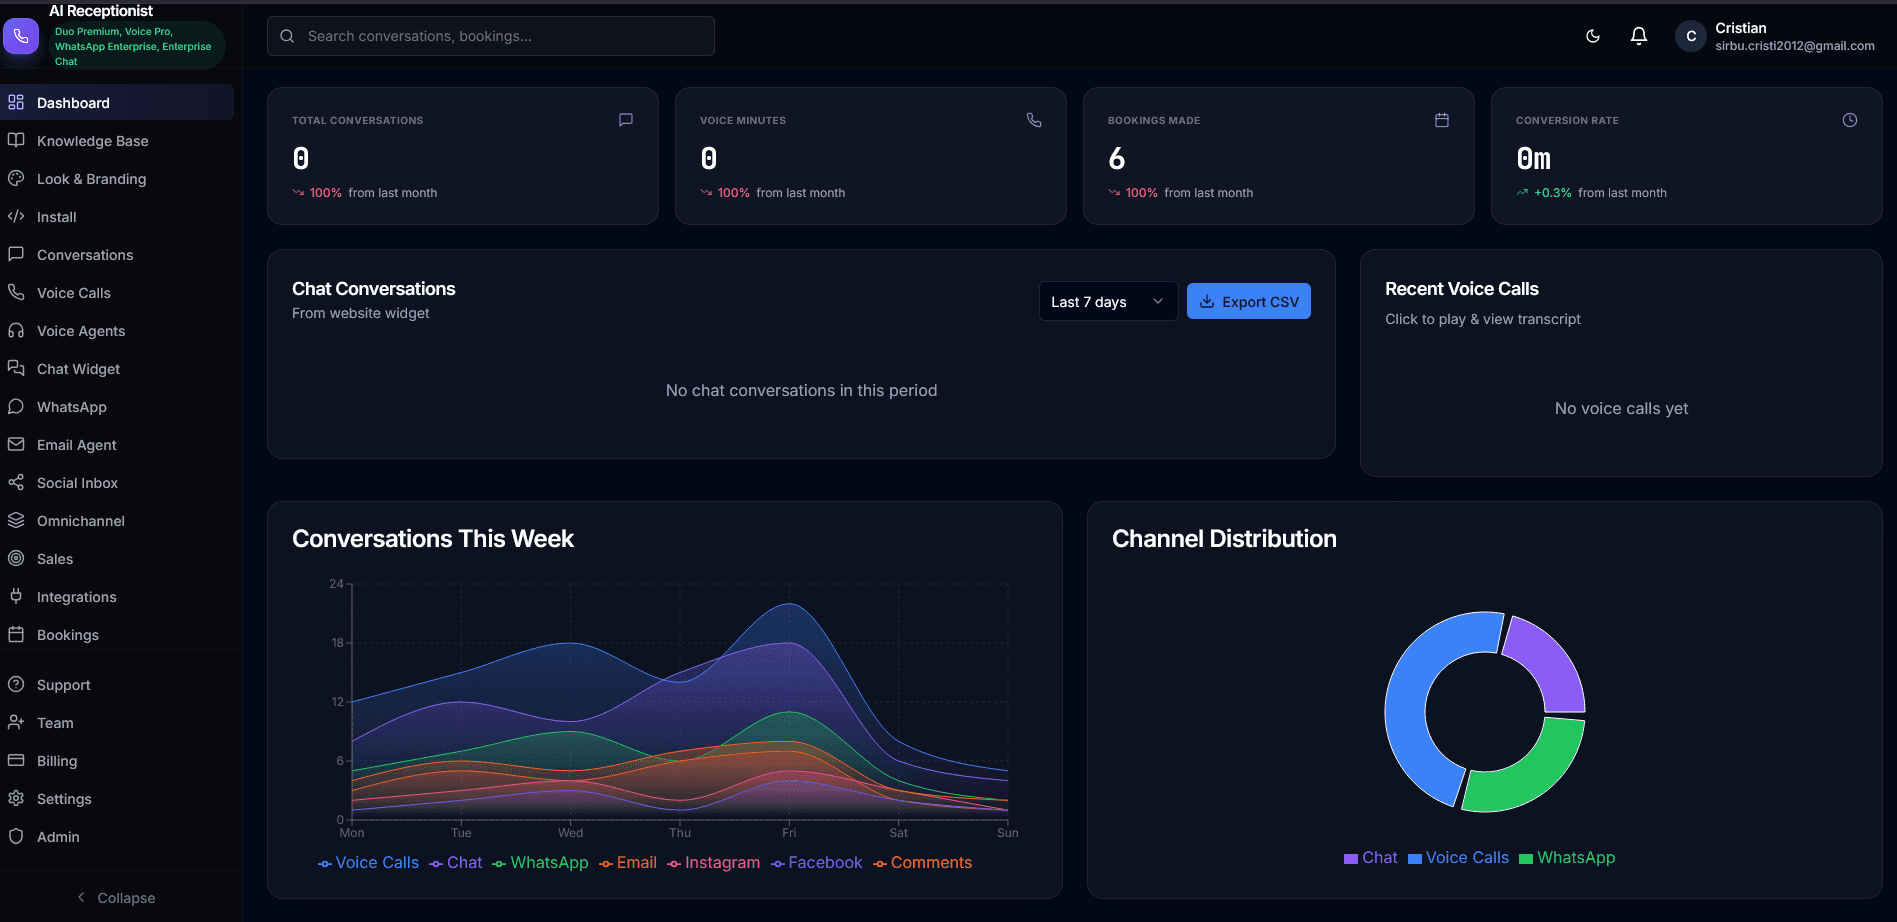Screen dimensions: 1897x922
Task: Click the user avatar with letter C
Action: tap(1691, 36)
